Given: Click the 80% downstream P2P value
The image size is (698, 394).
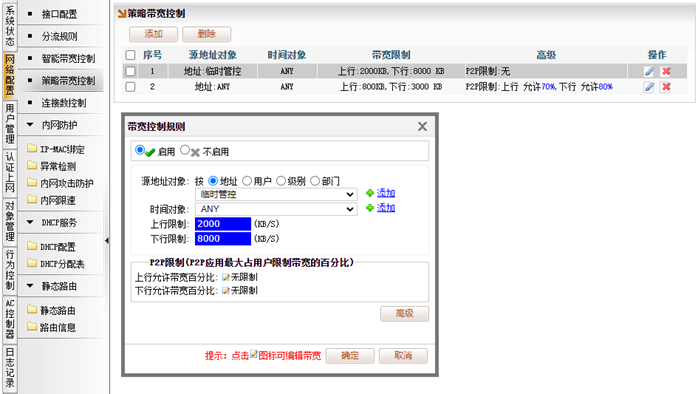Looking at the screenshot, I should [606, 87].
